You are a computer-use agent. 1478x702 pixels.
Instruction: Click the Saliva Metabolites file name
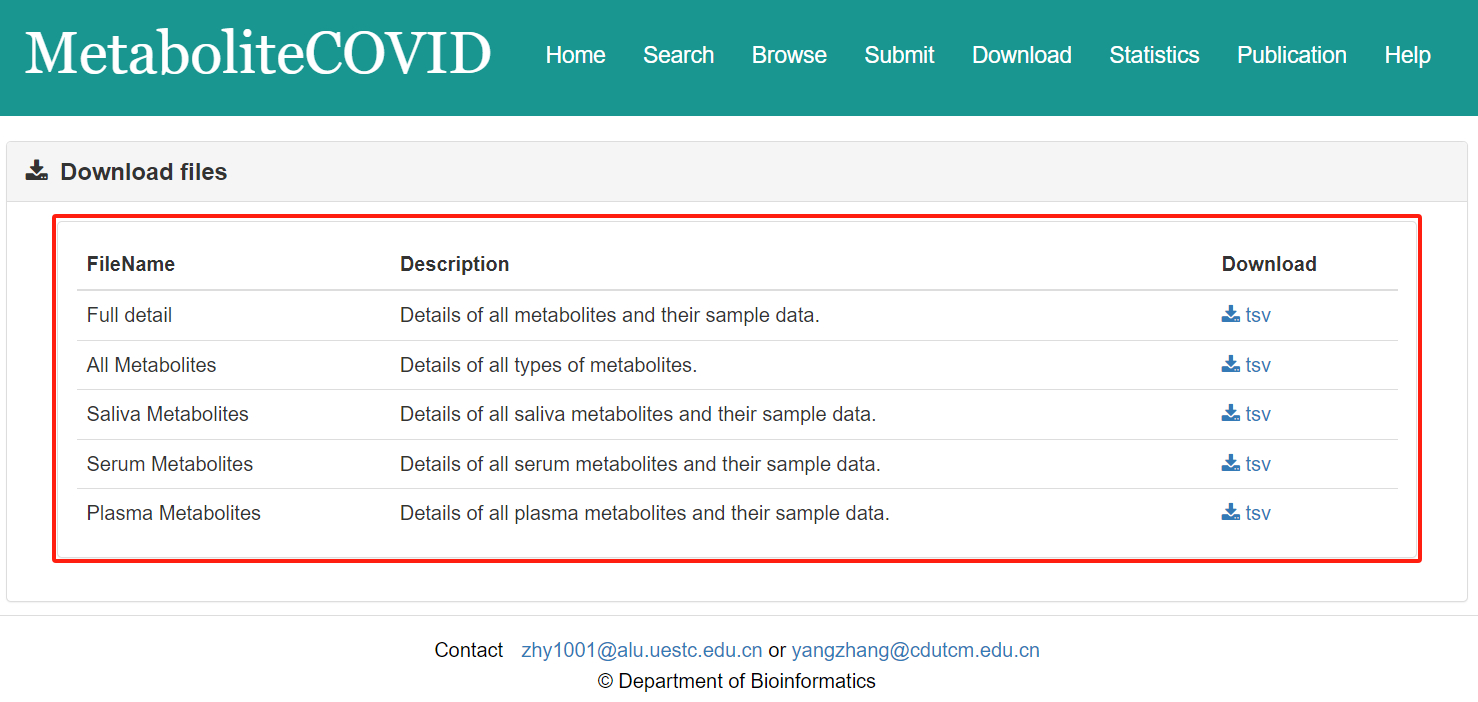[x=167, y=414]
